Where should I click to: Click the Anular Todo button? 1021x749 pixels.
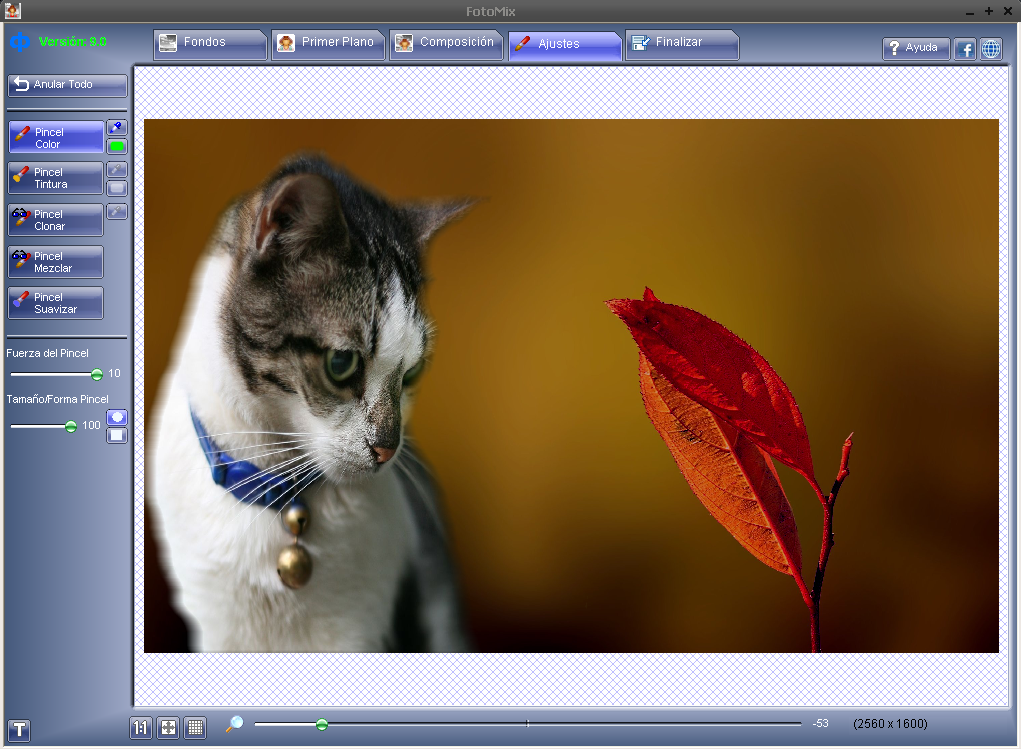[x=66, y=86]
